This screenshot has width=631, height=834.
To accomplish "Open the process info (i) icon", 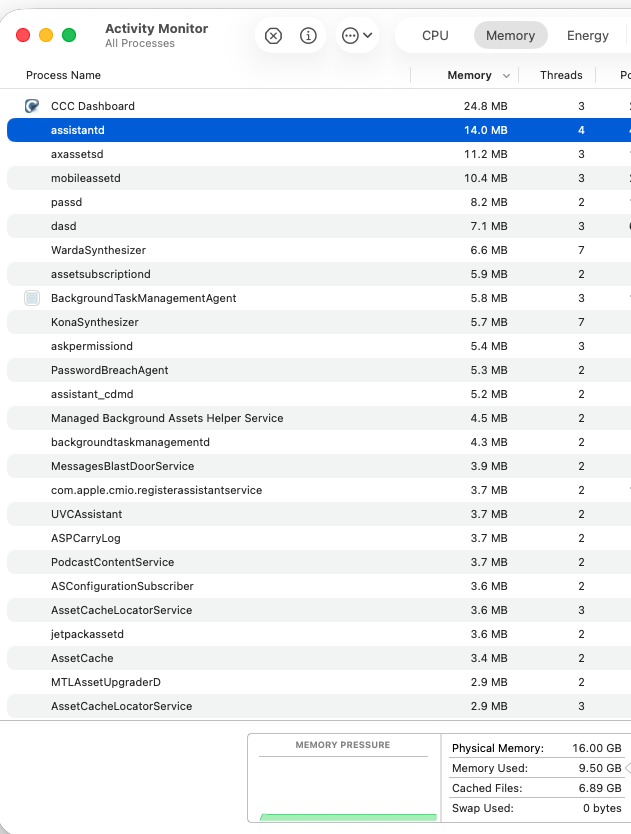I will click(x=308, y=36).
